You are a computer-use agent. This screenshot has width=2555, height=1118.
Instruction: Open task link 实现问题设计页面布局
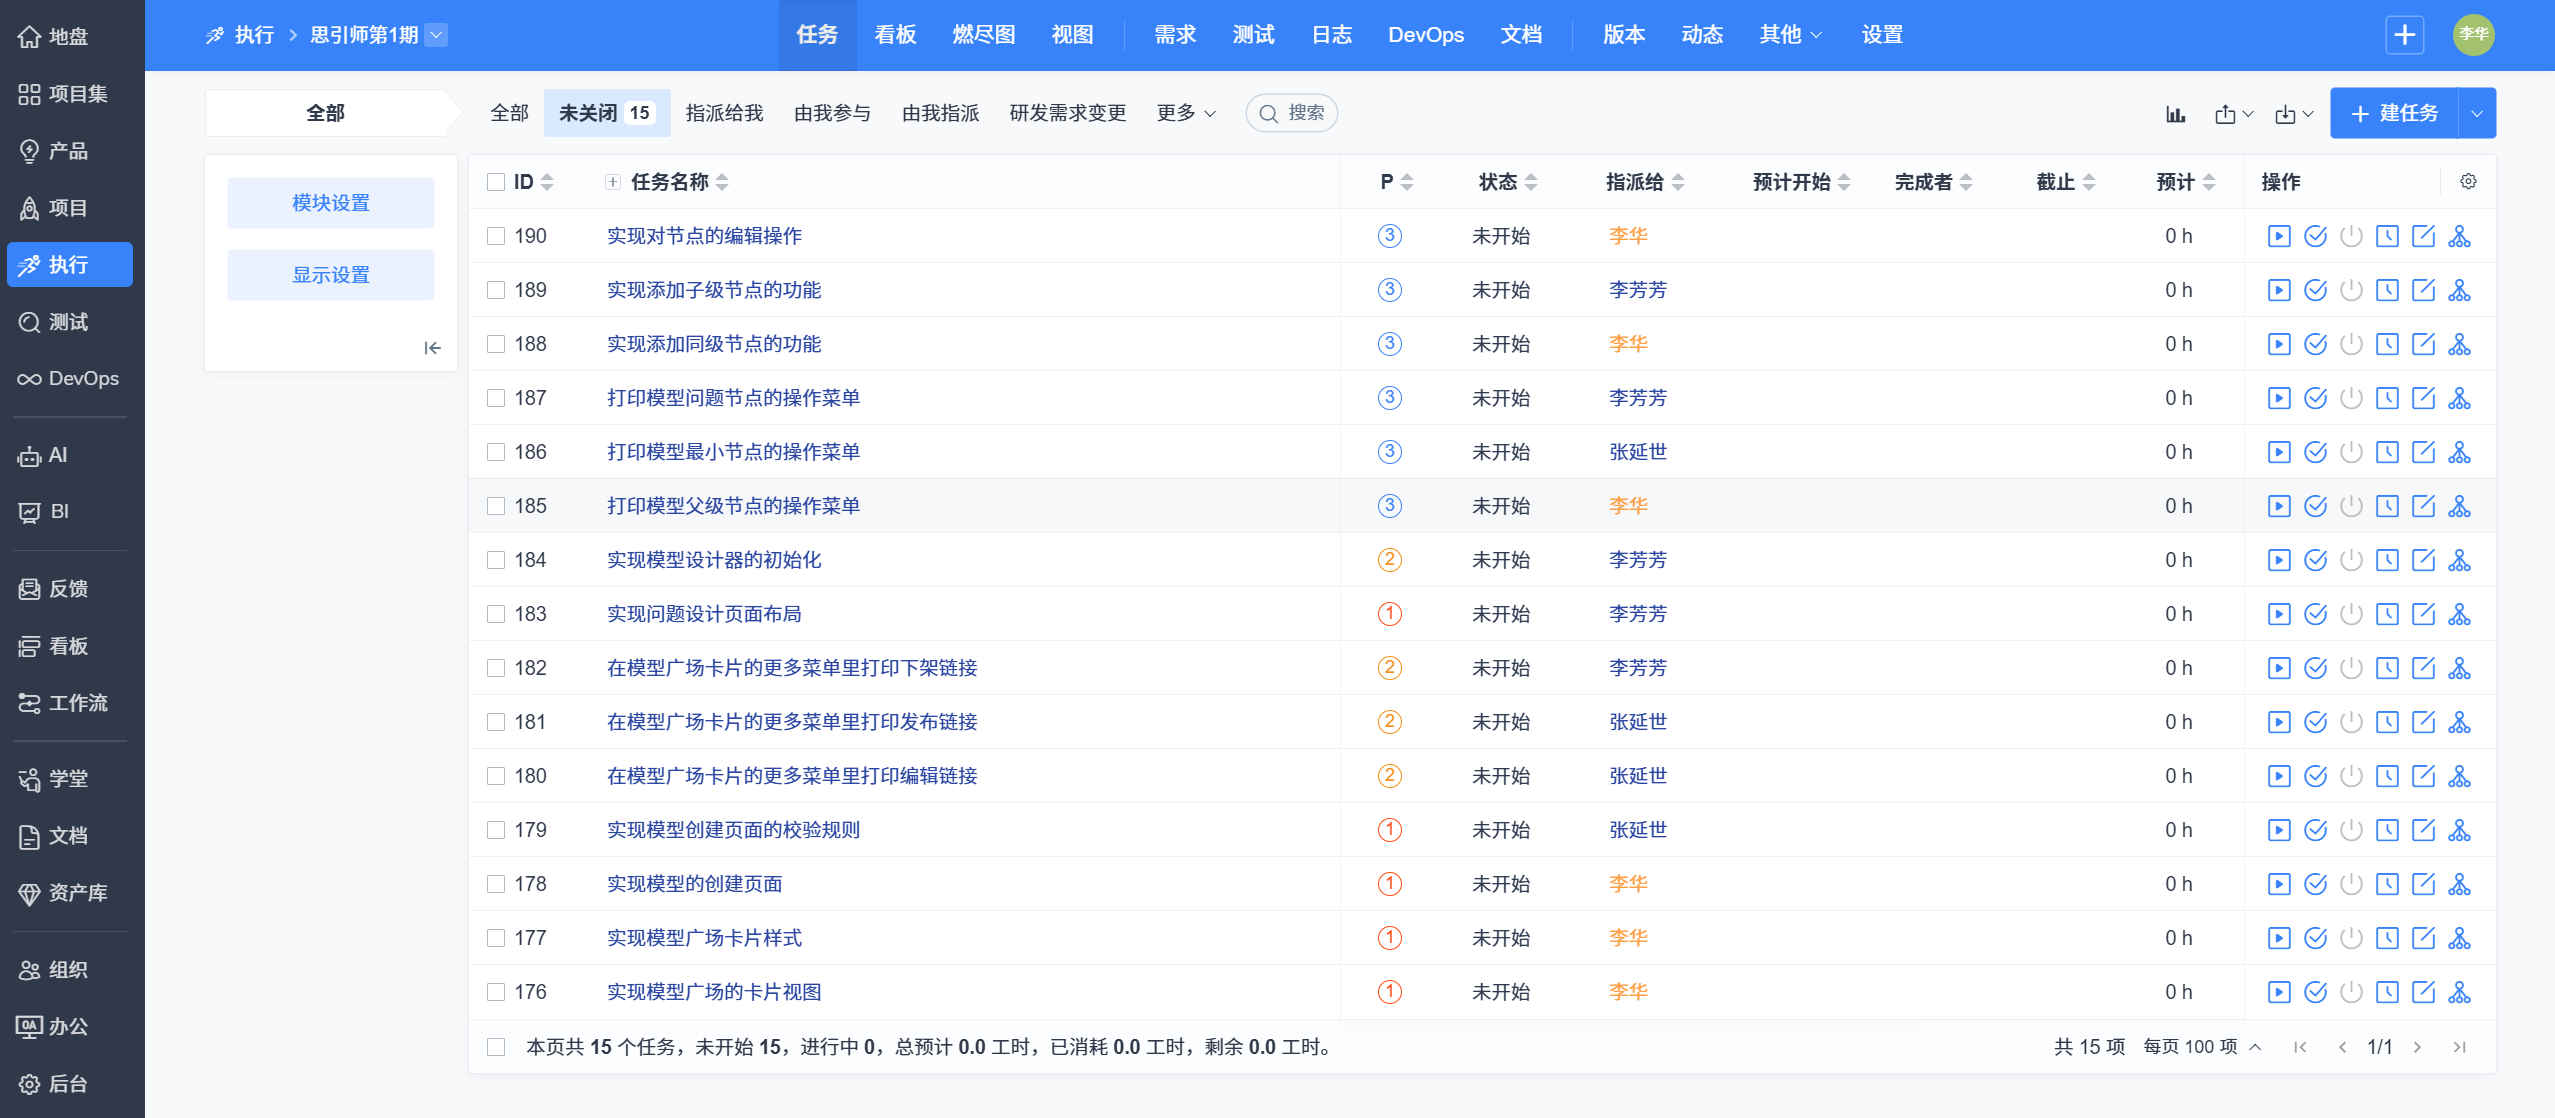704,614
